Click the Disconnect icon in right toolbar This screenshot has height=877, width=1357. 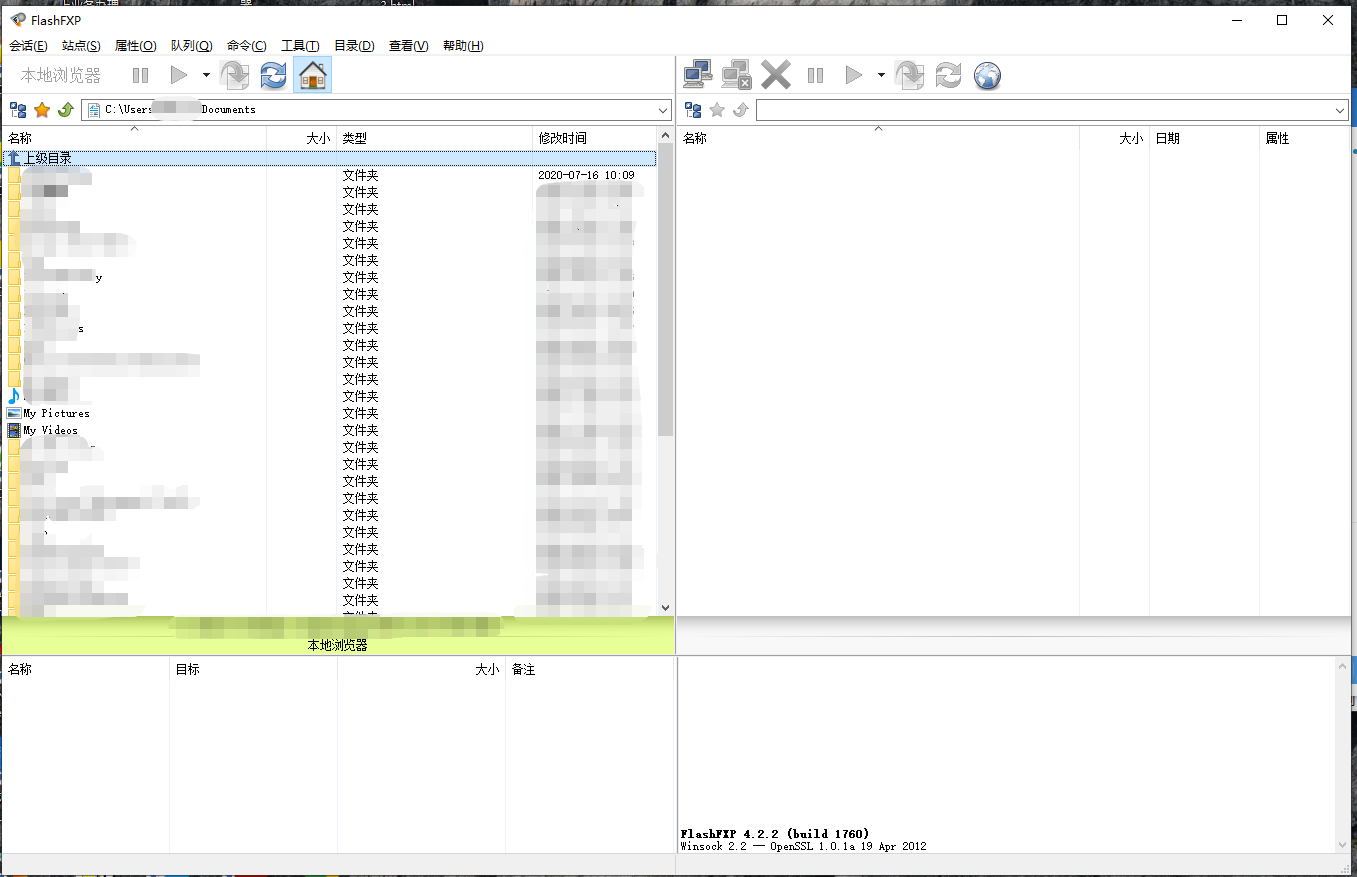(x=737, y=75)
